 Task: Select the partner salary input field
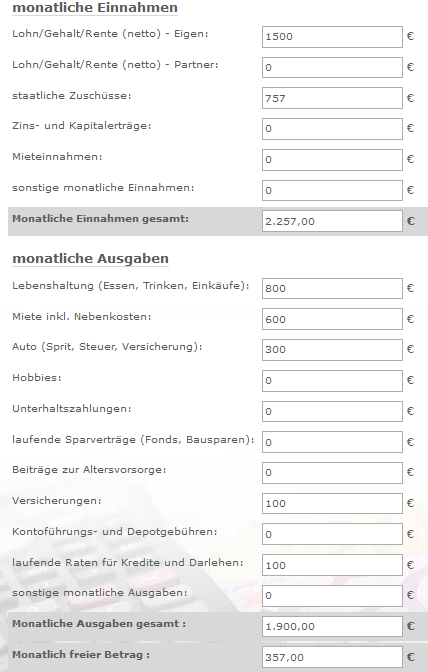332,67
